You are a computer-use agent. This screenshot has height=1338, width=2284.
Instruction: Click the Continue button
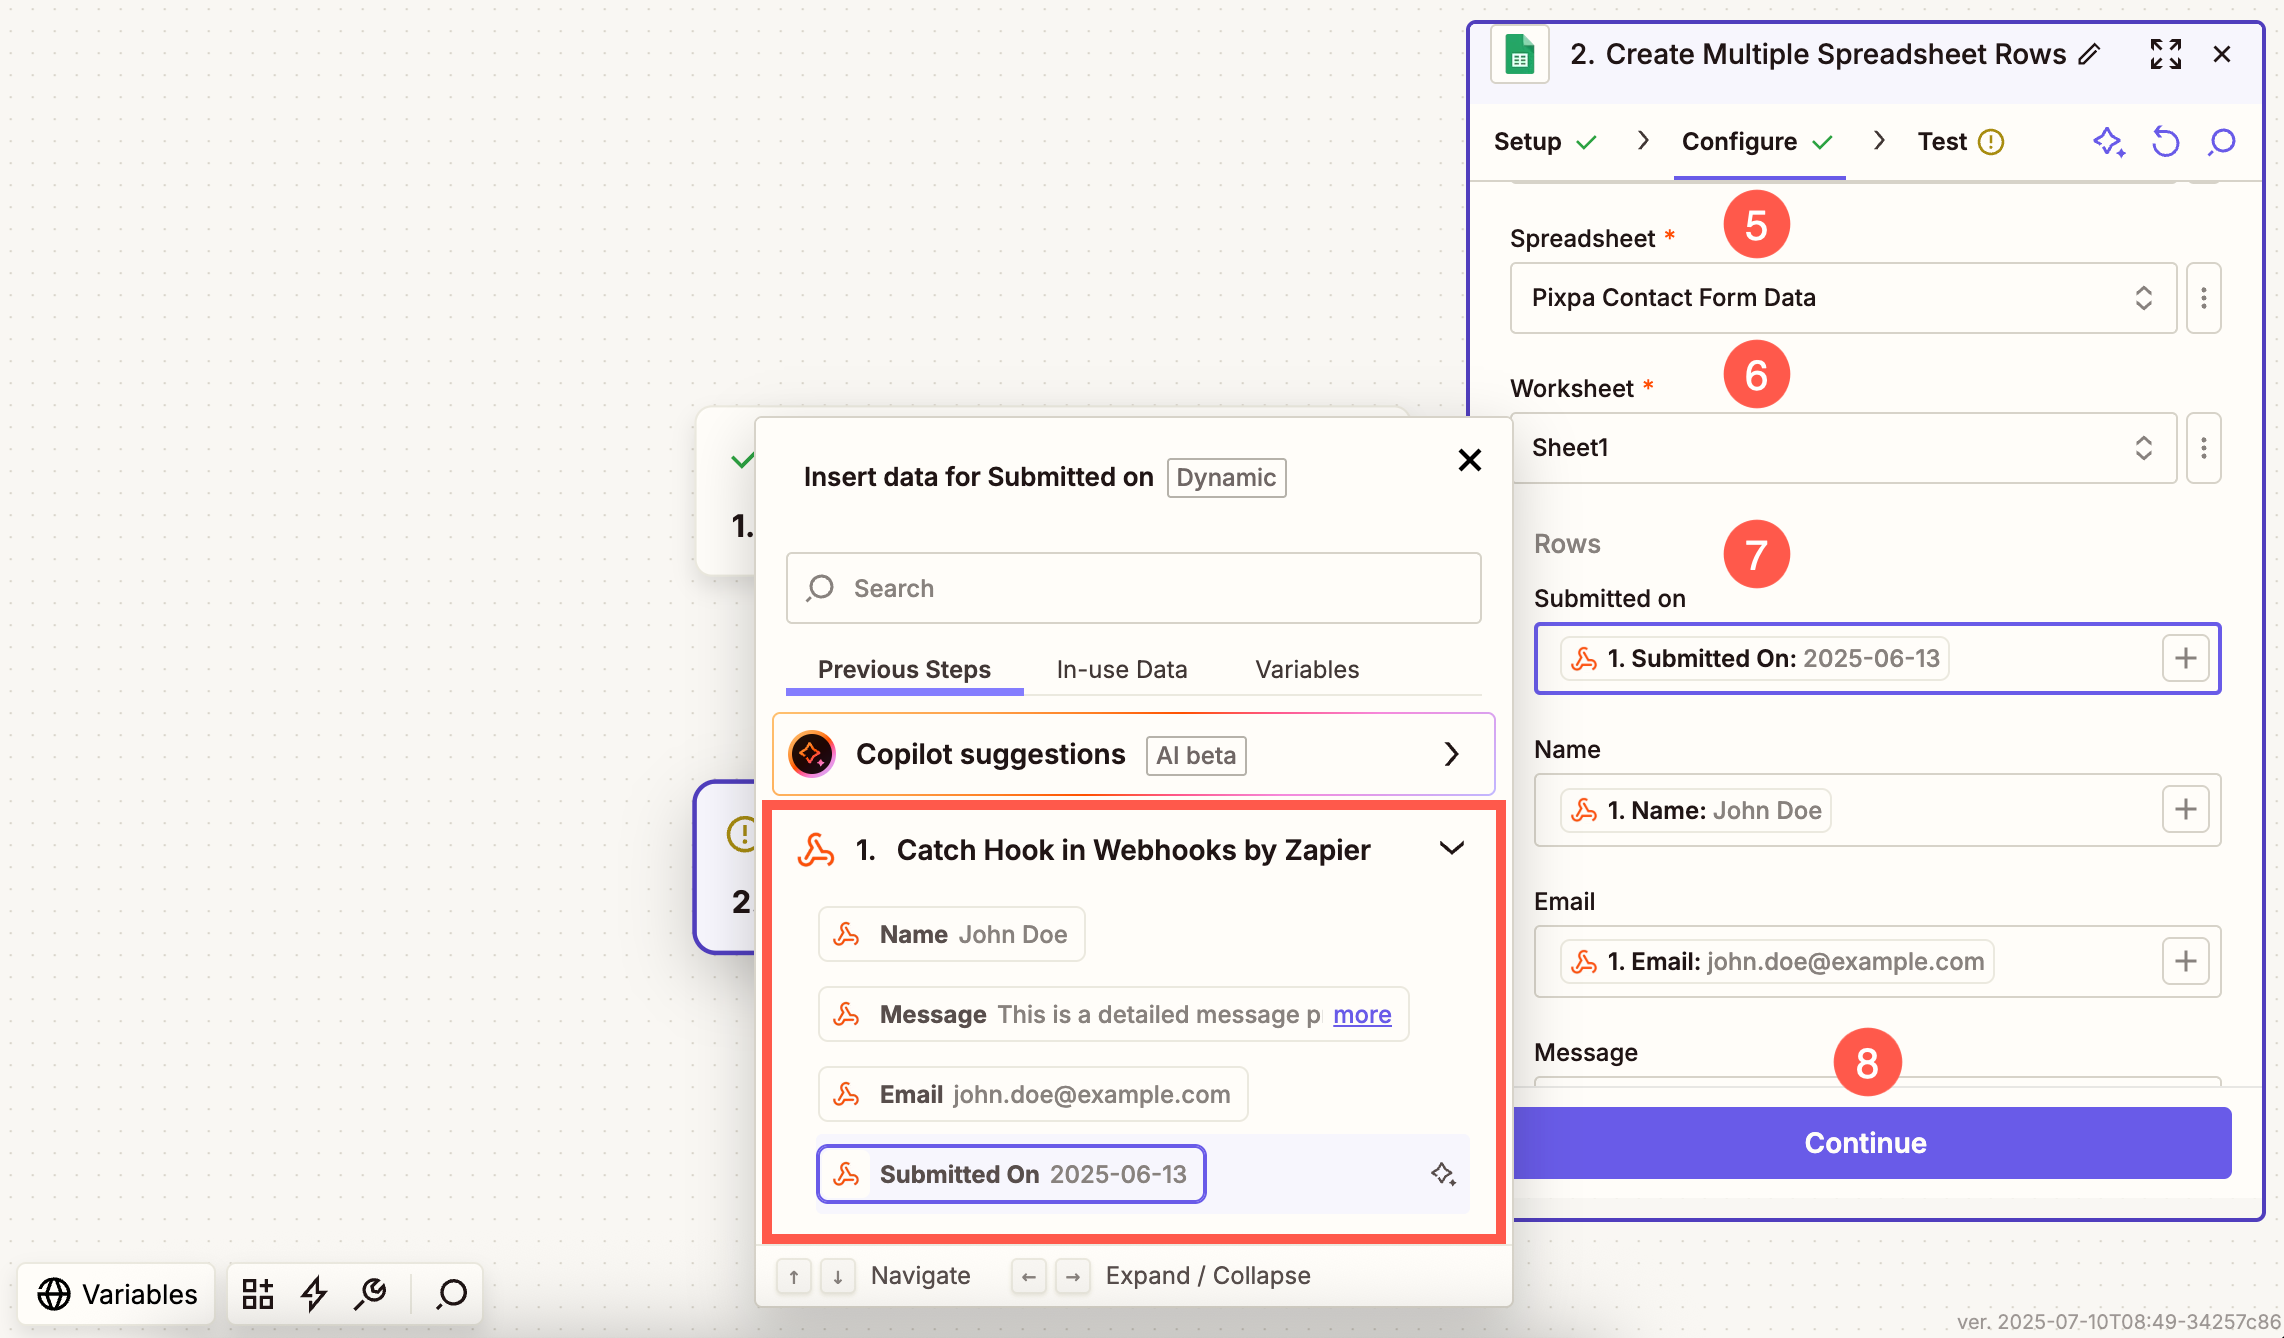(x=1866, y=1142)
